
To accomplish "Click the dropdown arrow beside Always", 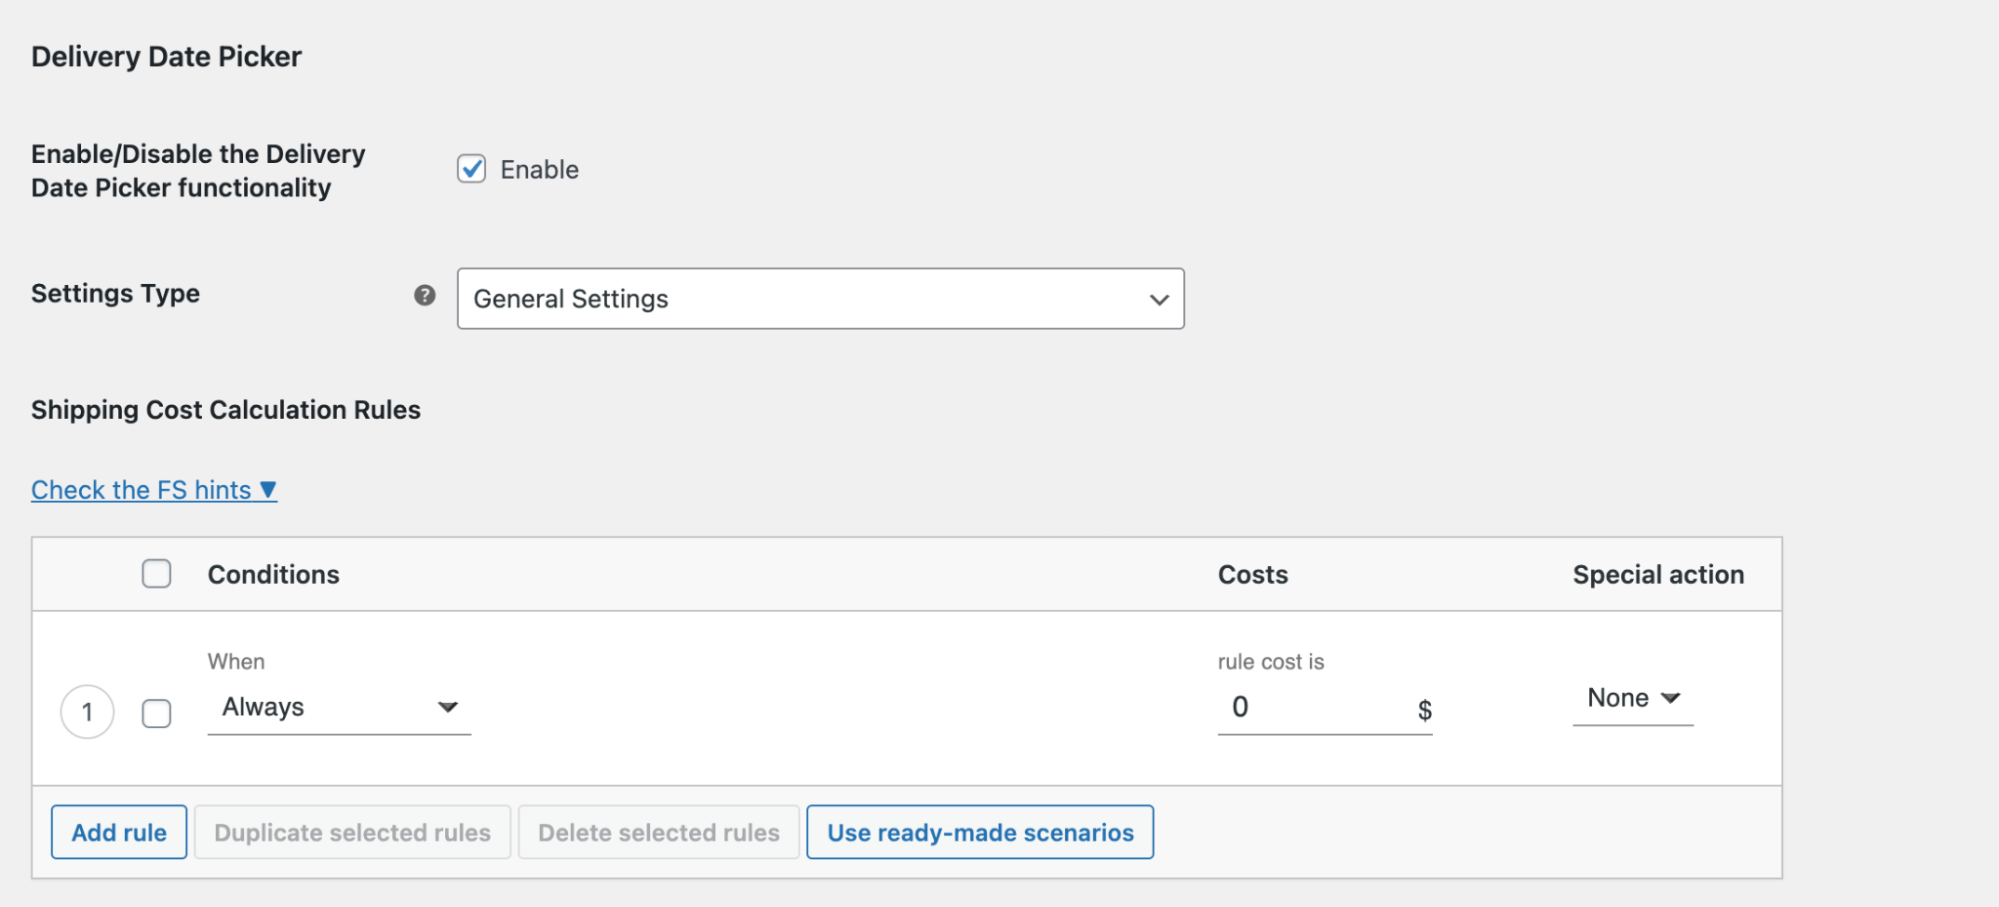I will (448, 707).
